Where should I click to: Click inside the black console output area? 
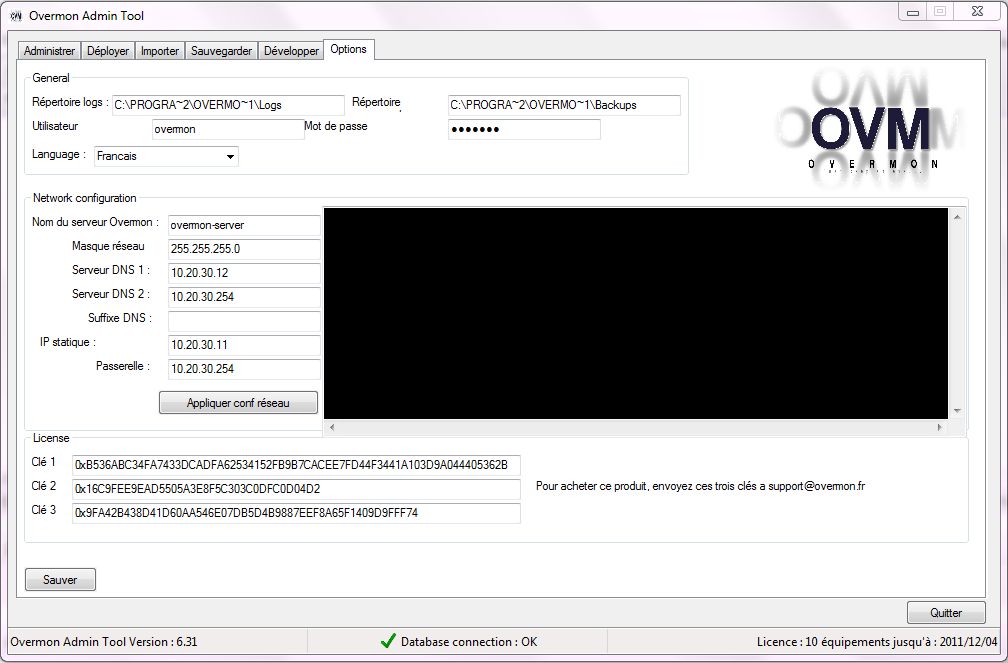tap(636, 313)
